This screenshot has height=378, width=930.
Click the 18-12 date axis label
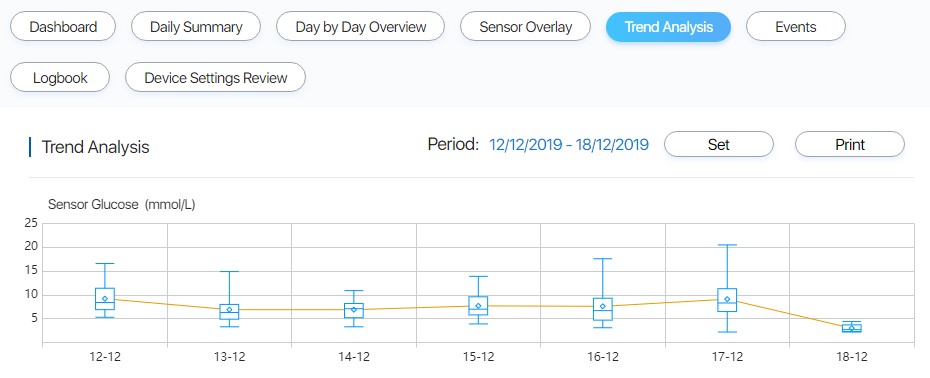click(852, 357)
